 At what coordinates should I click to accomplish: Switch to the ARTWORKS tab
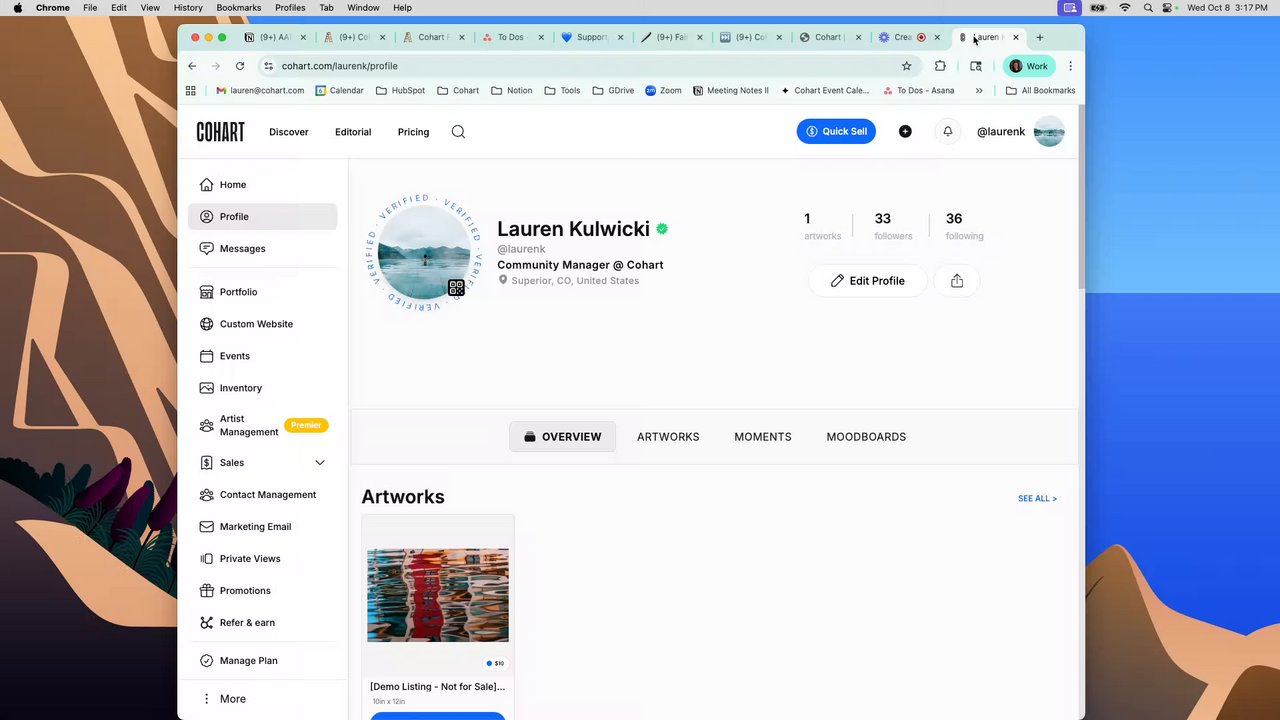click(668, 437)
